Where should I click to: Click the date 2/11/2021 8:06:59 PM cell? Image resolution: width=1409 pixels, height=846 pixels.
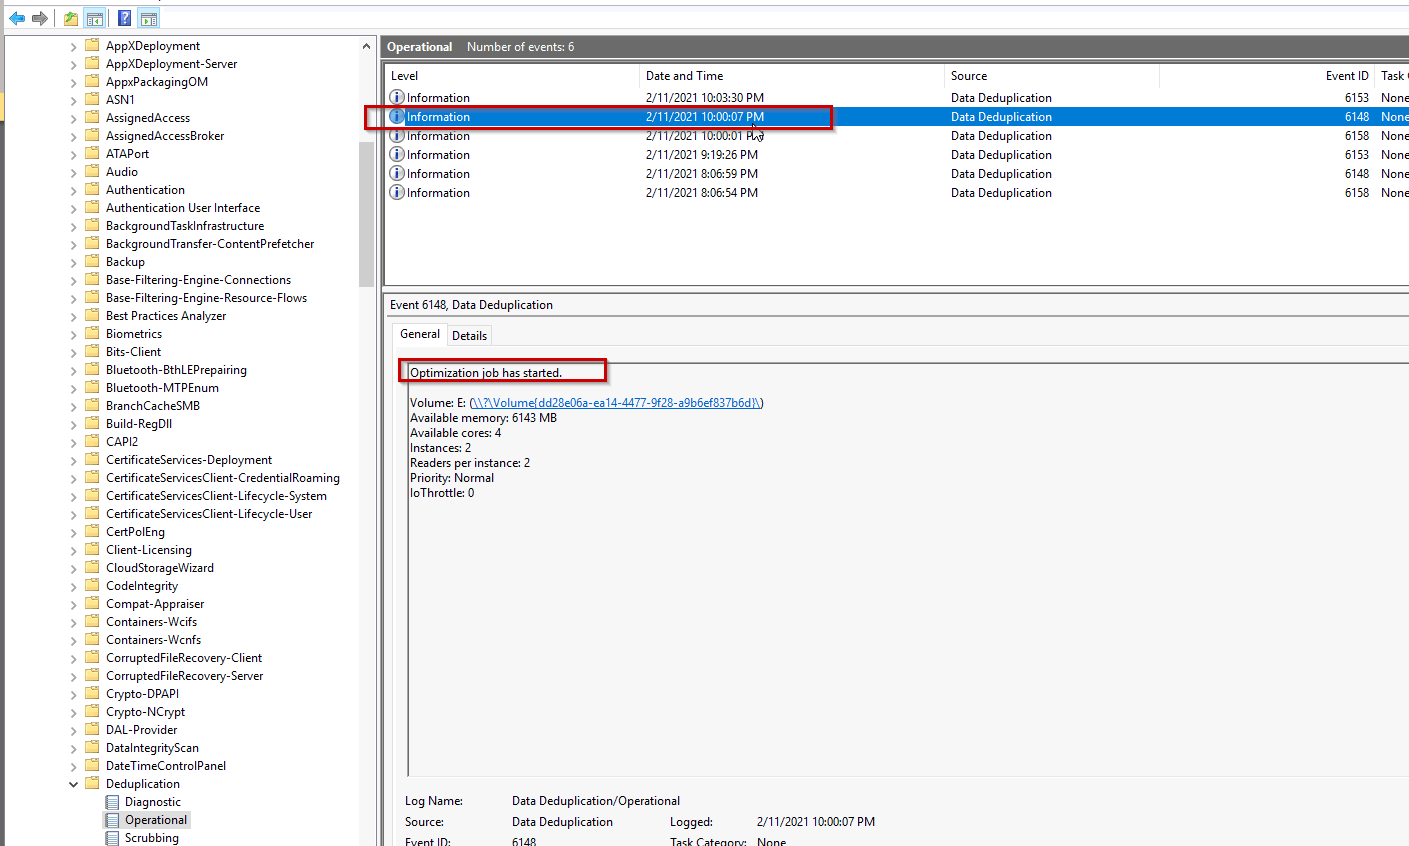point(702,174)
